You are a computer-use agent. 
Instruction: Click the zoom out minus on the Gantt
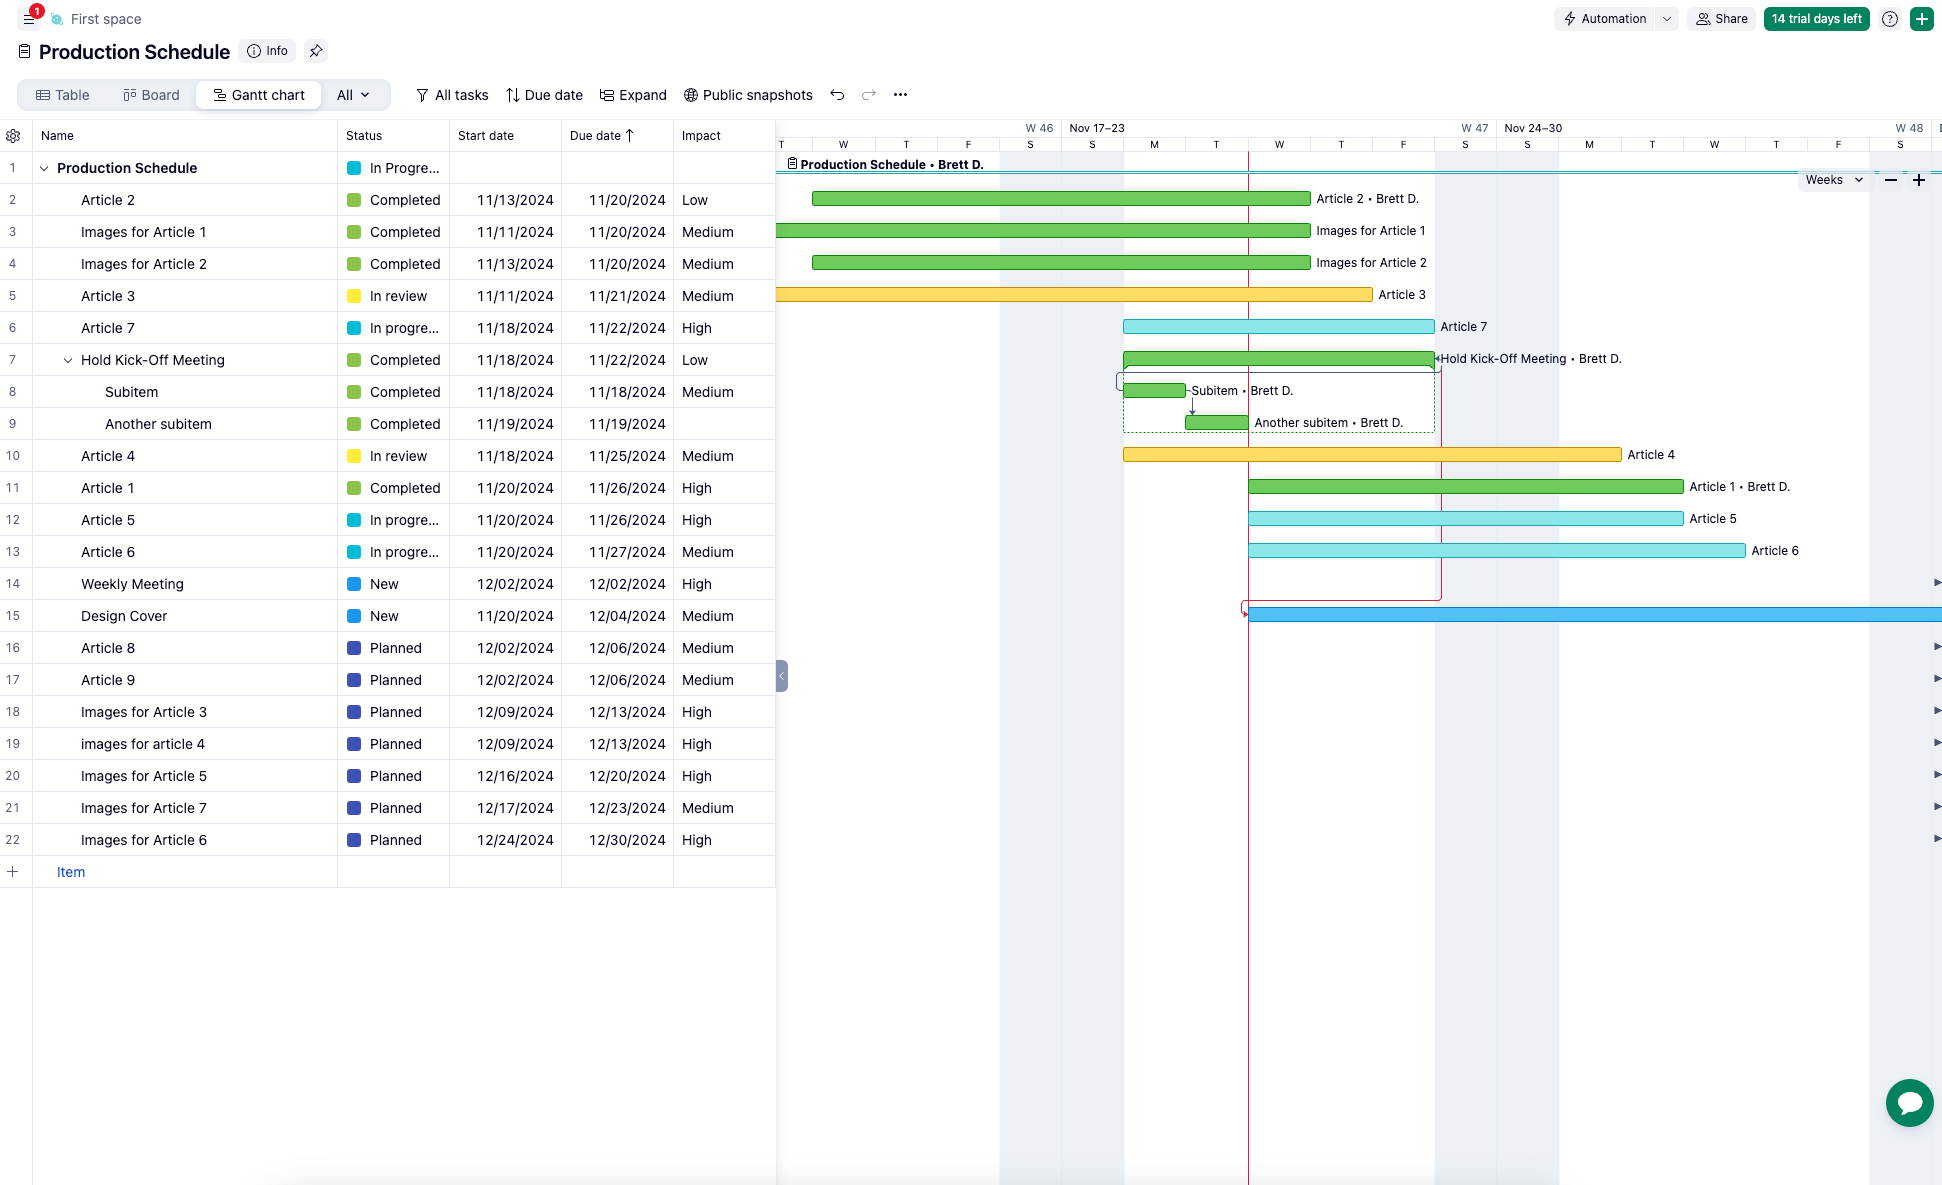click(1891, 180)
